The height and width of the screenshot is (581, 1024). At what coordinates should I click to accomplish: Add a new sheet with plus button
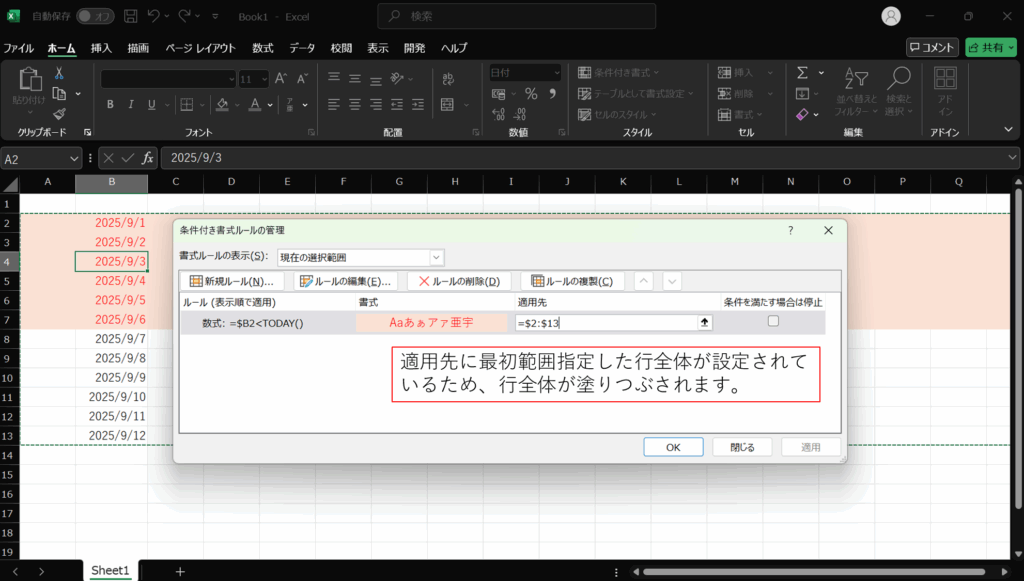click(x=180, y=571)
